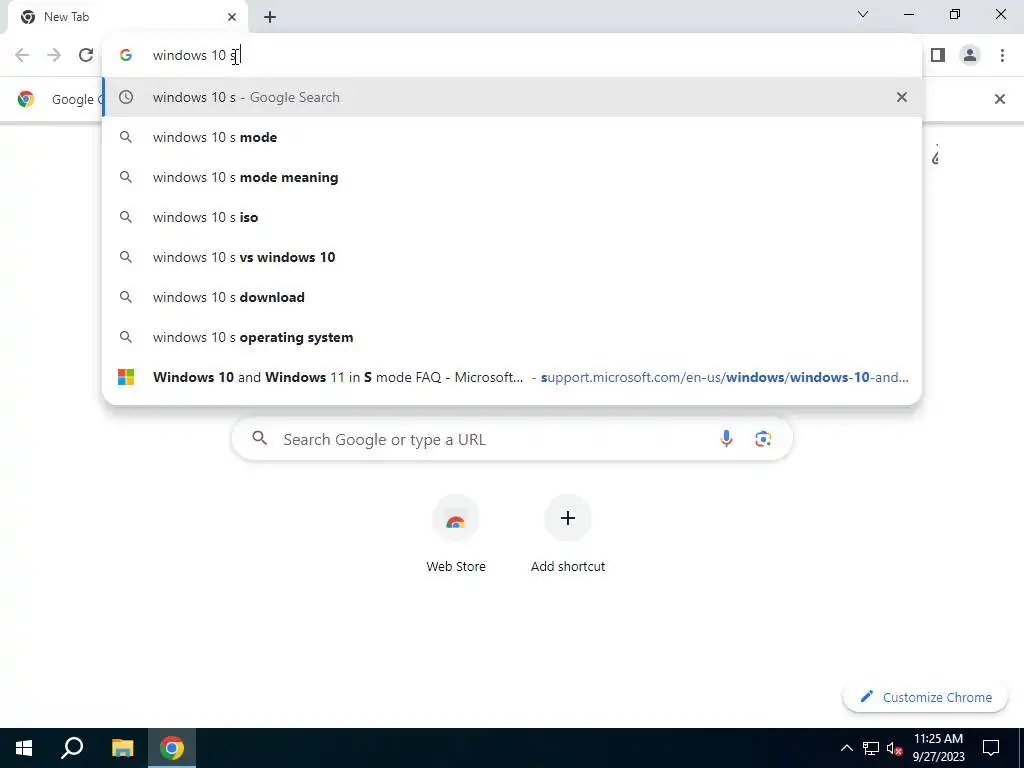Screen dimensions: 1024x768
Task: Open taskbar search magnifier
Action: (72, 748)
